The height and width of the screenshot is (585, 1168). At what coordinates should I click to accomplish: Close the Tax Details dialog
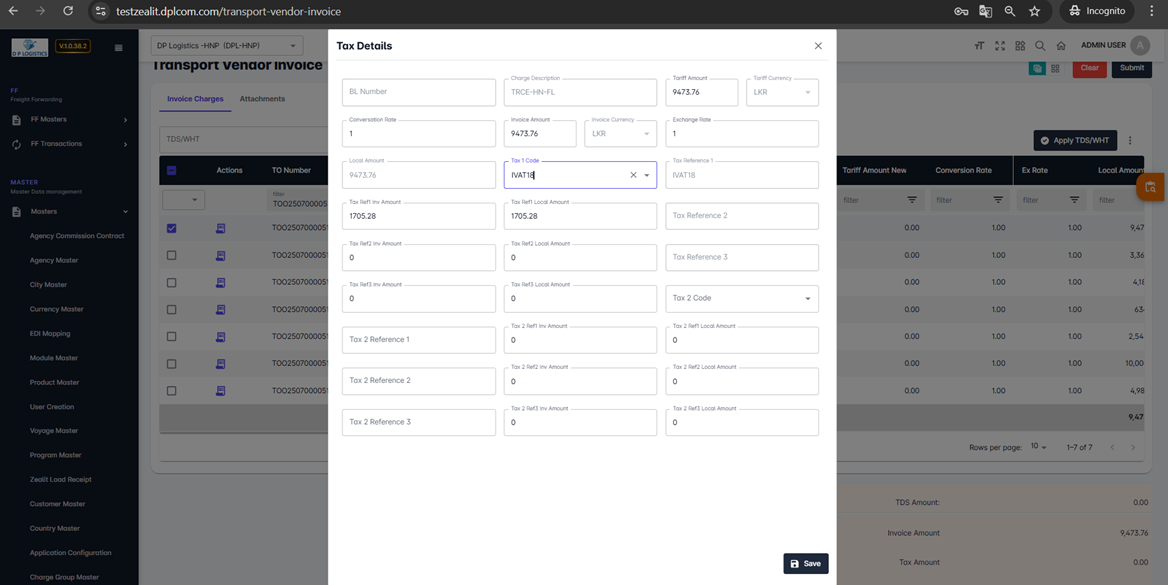[x=818, y=46]
